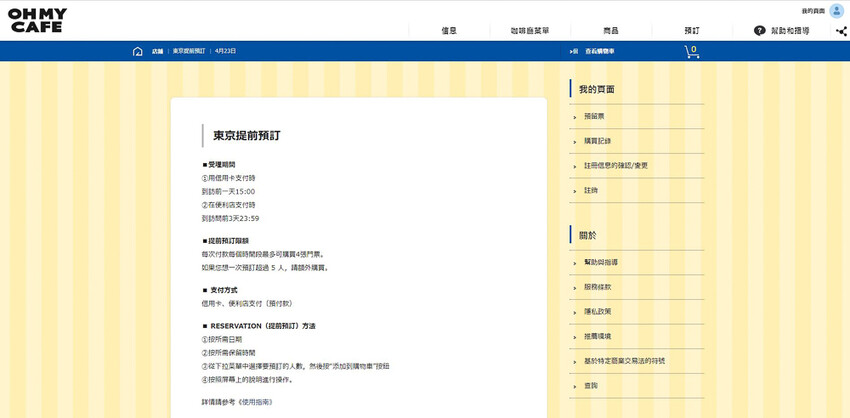Go to 店舖 breadcrumb link
The width and height of the screenshot is (850, 418).
coord(157,51)
